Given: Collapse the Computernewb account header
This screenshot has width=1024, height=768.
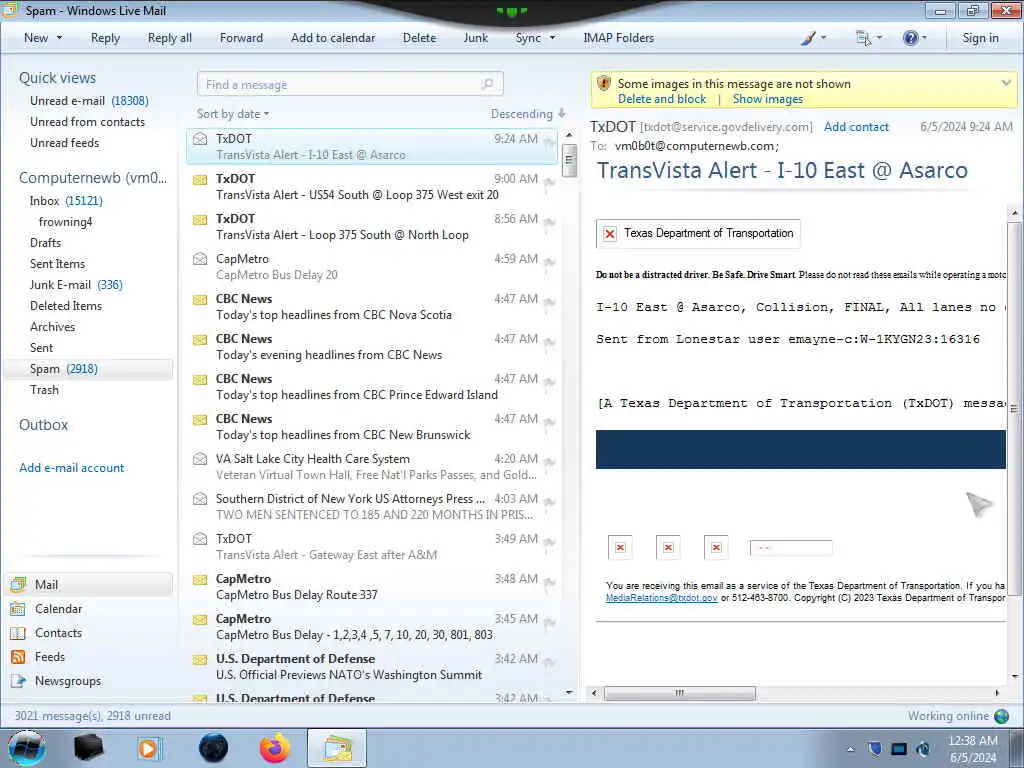Looking at the screenshot, I should (93, 178).
